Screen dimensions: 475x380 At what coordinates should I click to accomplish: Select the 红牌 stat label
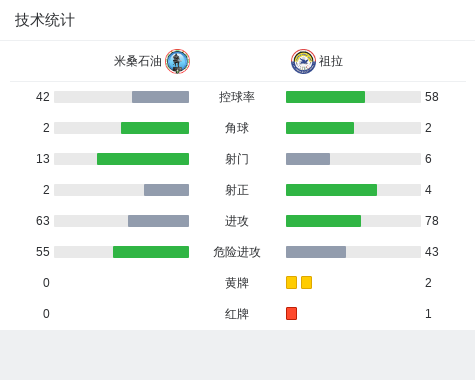(x=237, y=314)
